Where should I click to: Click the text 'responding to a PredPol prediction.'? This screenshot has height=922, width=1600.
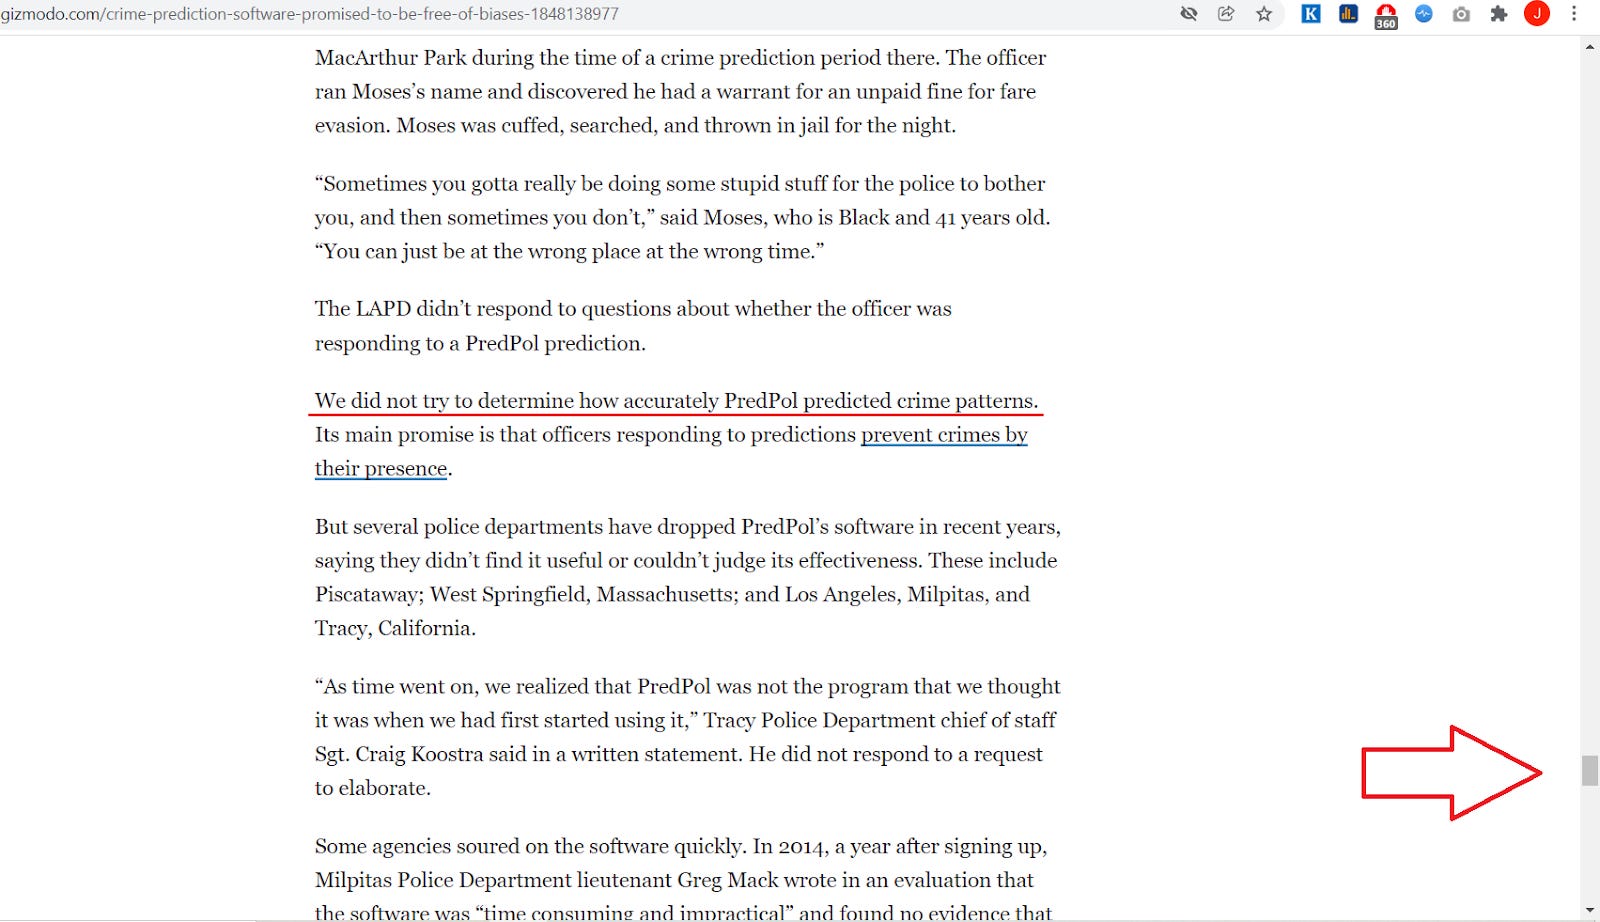480,343
